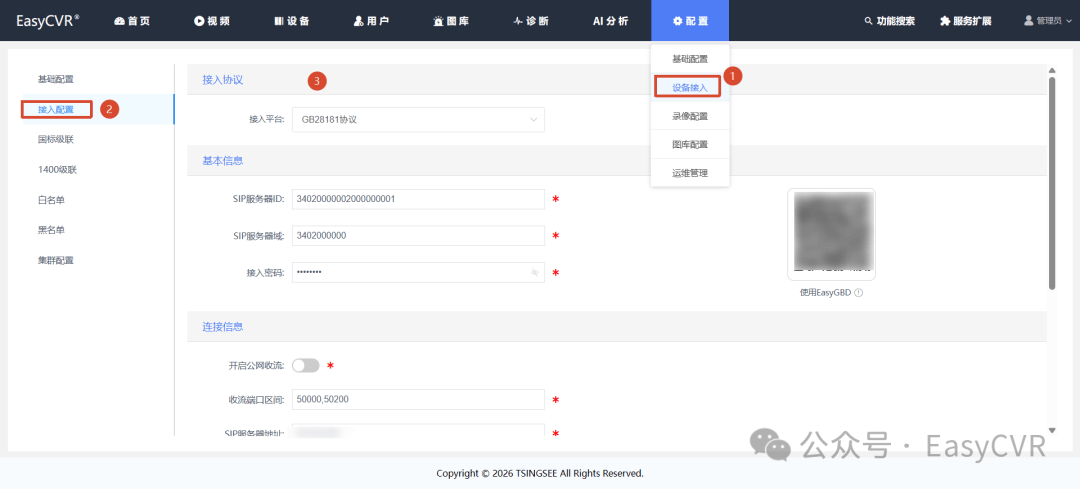Image resolution: width=1080 pixels, height=489 pixels.
Task: Click the magnifier icon by 功能搜索
Action: (x=869, y=21)
